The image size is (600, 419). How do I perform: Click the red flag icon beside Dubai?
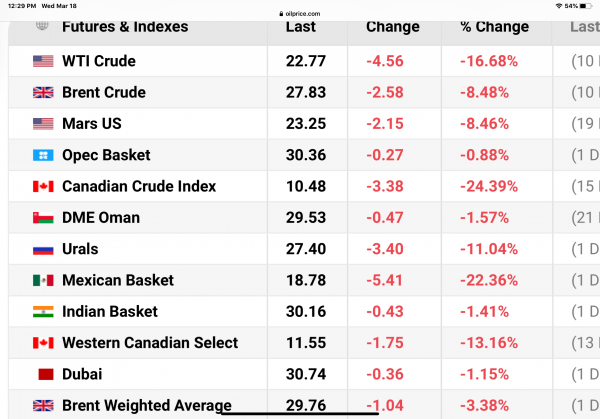pyautogui.click(x=44, y=374)
